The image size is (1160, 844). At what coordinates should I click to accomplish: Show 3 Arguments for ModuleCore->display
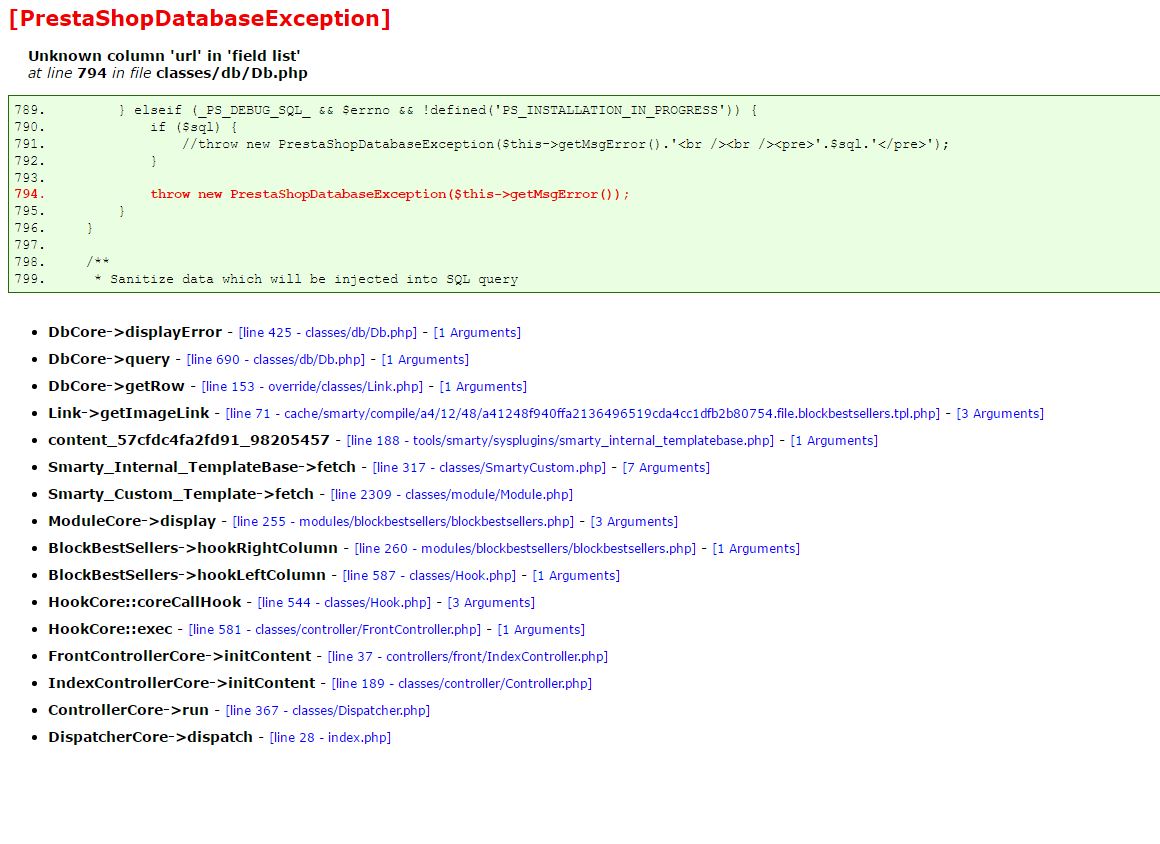tap(634, 521)
